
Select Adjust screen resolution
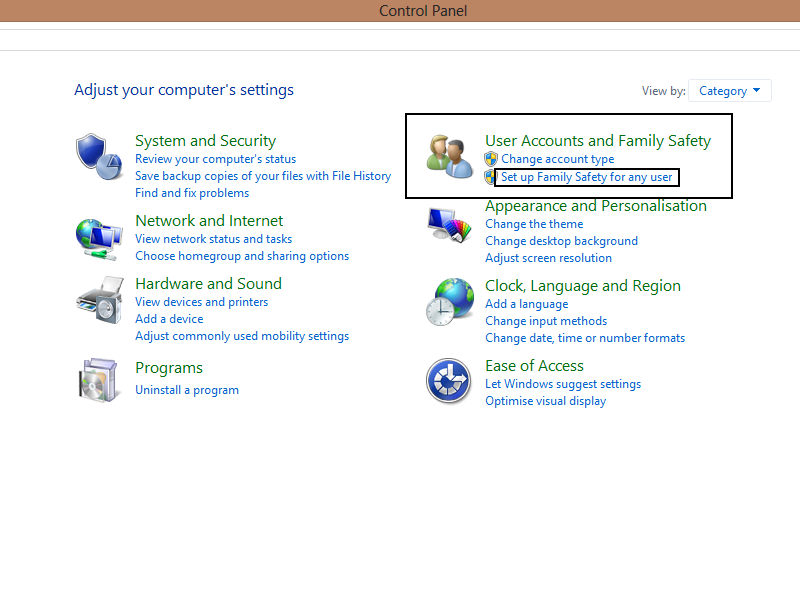[548, 258]
